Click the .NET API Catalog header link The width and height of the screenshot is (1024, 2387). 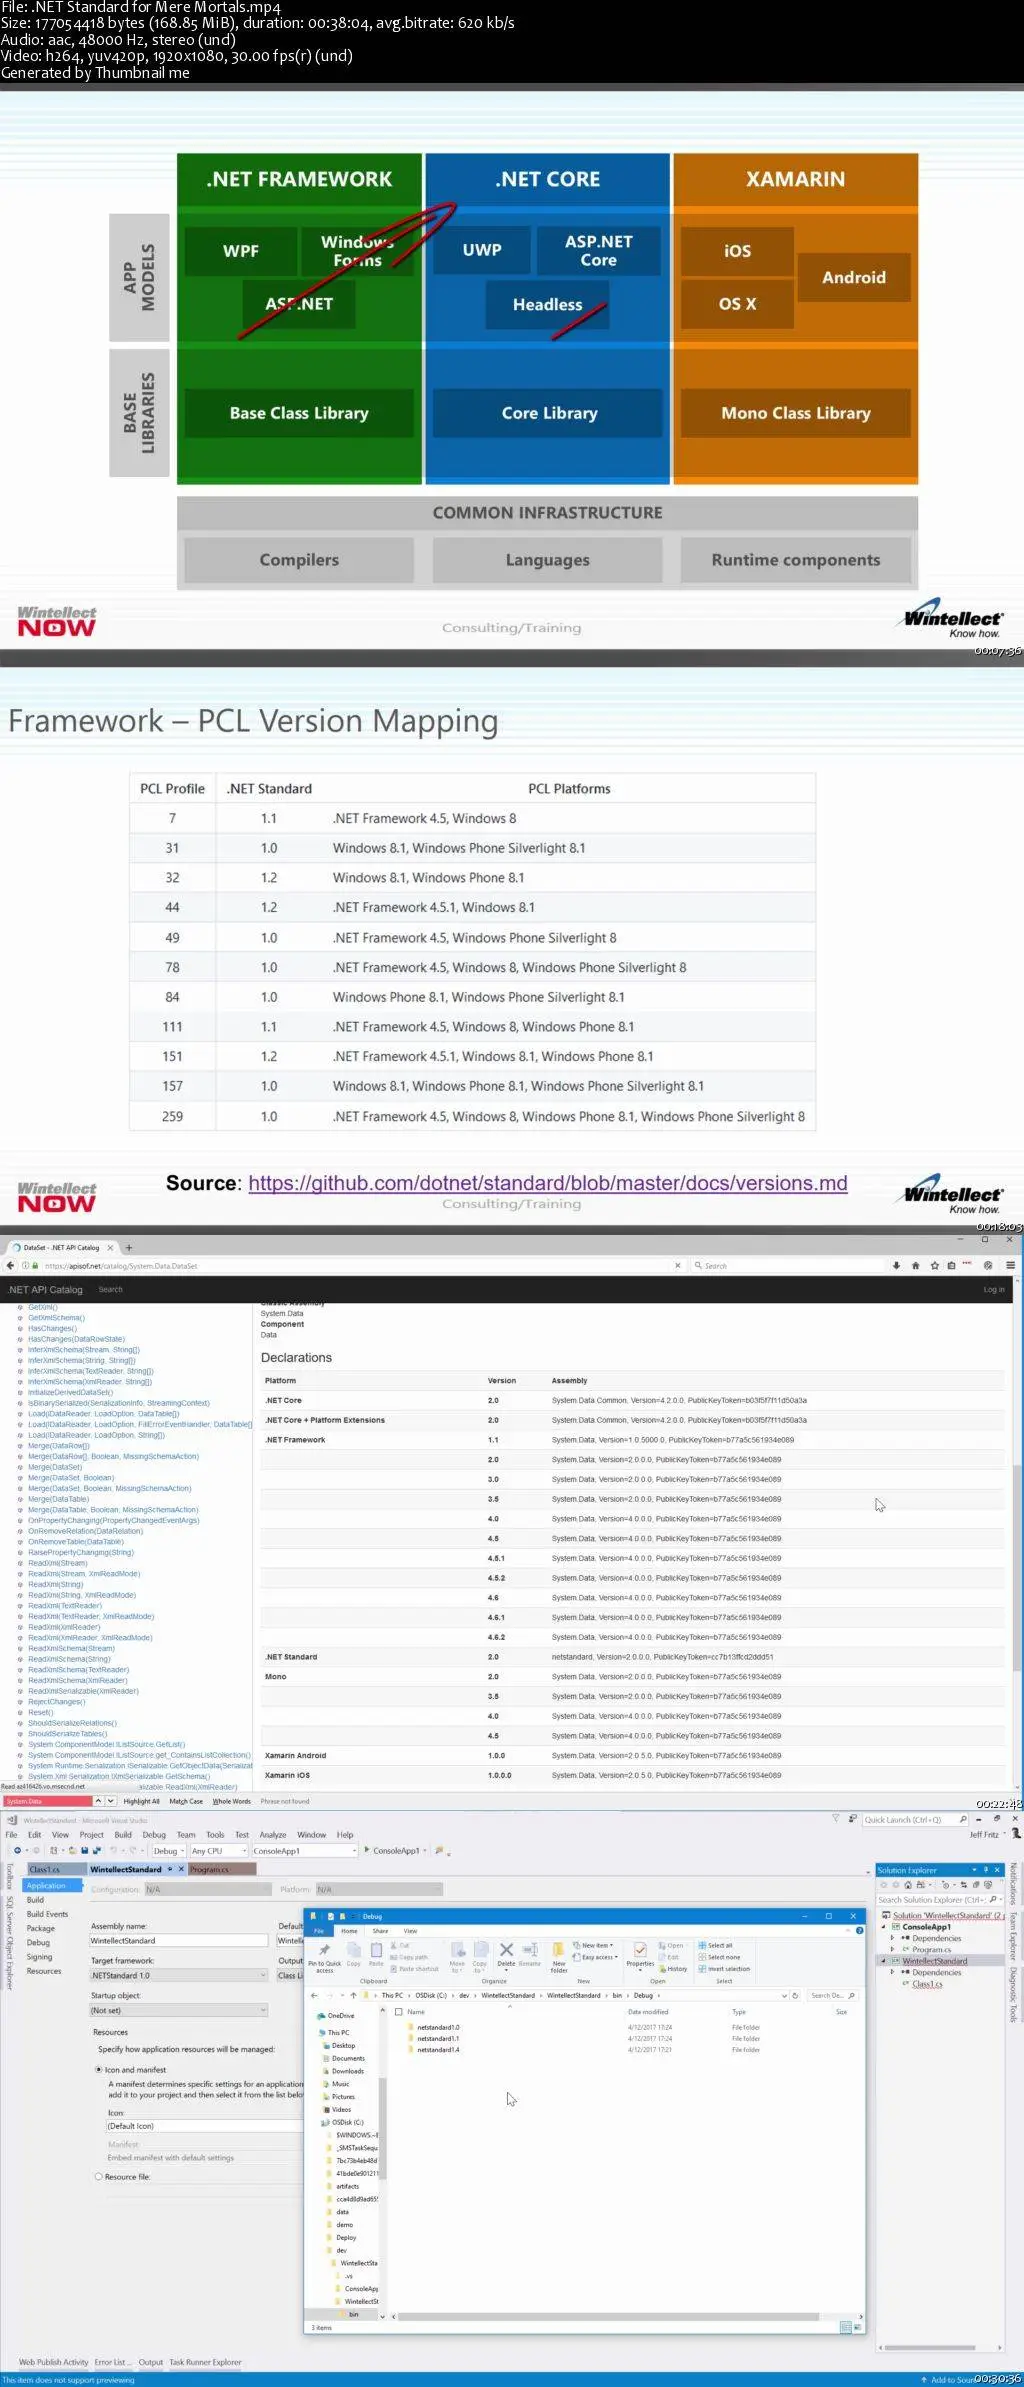(x=45, y=1289)
